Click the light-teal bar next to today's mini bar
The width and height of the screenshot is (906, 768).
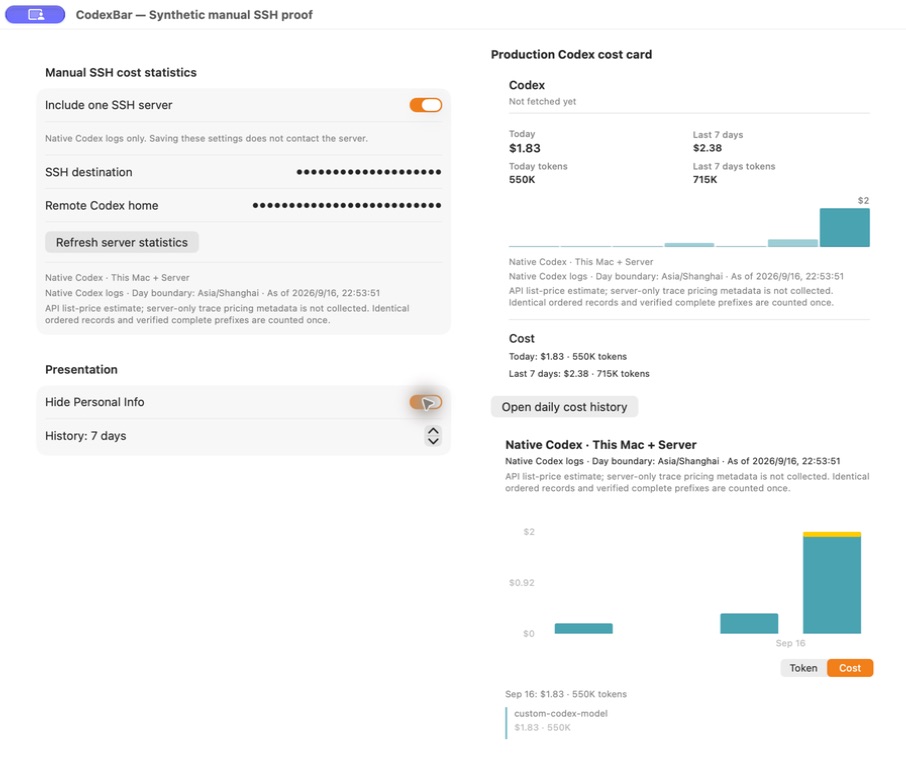tap(793, 243)
